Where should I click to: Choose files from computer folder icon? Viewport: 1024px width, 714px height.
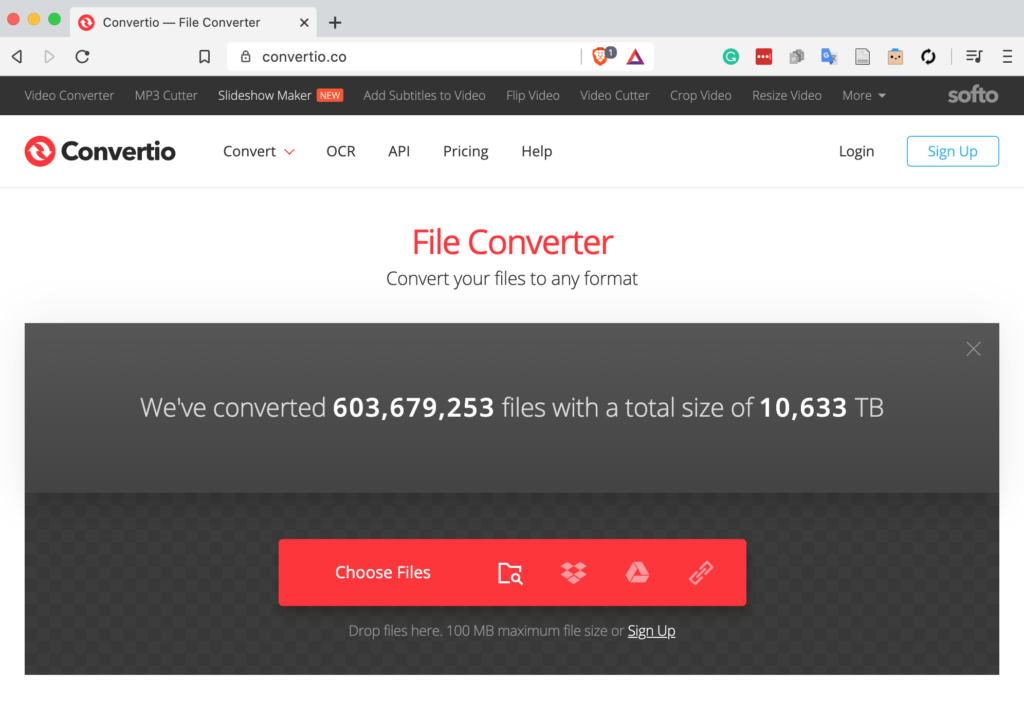pos(510,573)
